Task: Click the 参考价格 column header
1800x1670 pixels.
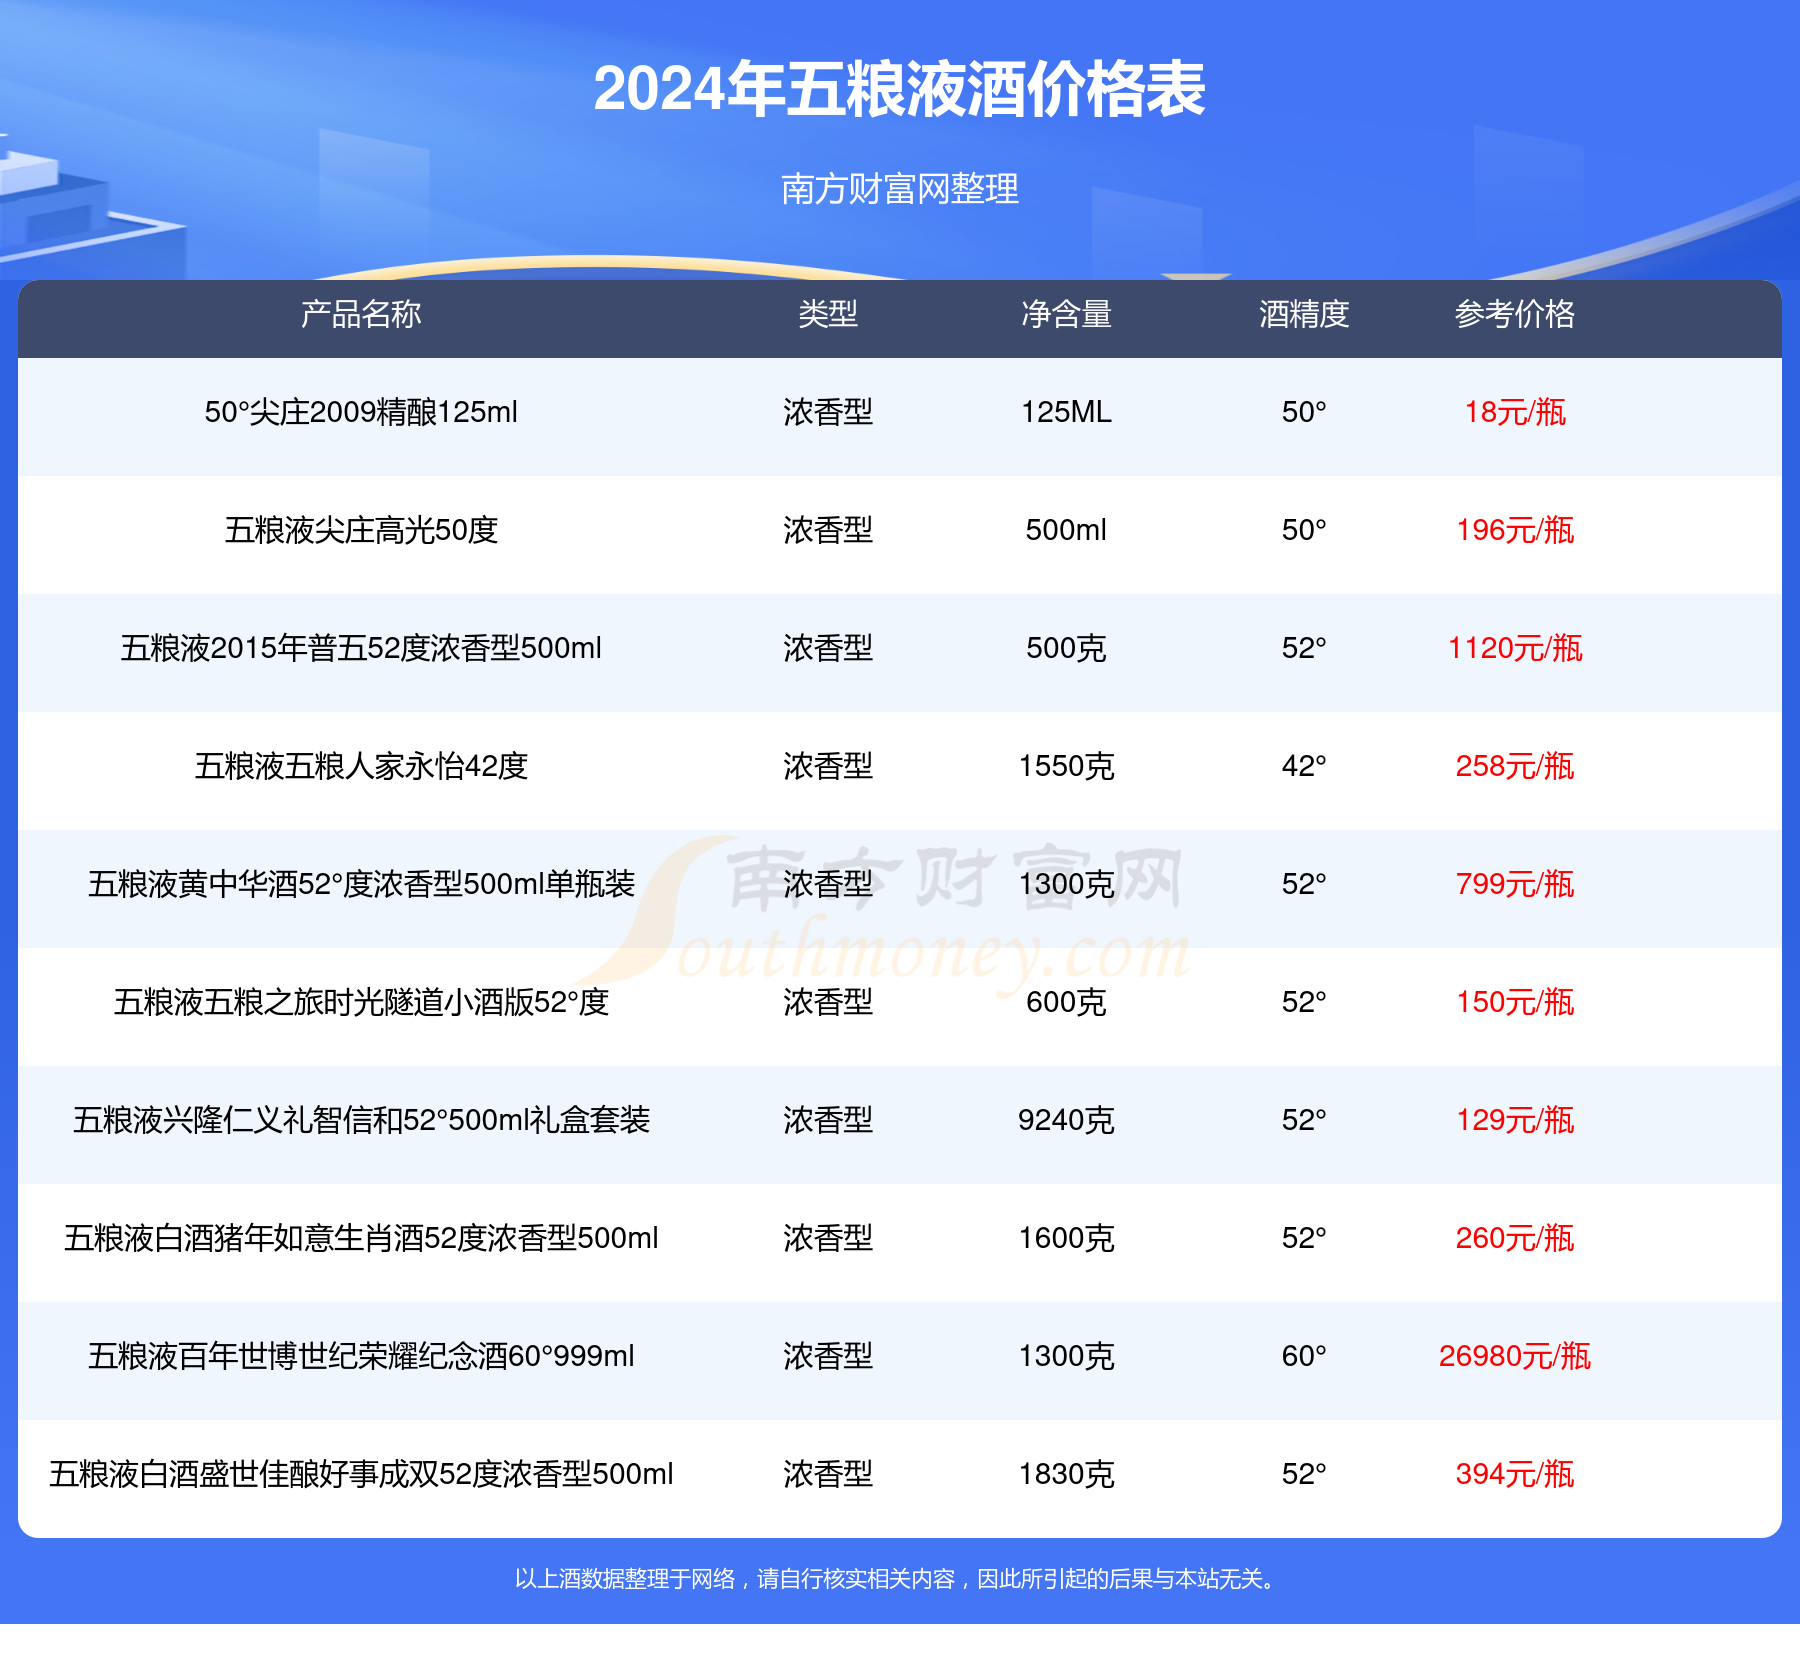Action: (x=1515, y=314)
